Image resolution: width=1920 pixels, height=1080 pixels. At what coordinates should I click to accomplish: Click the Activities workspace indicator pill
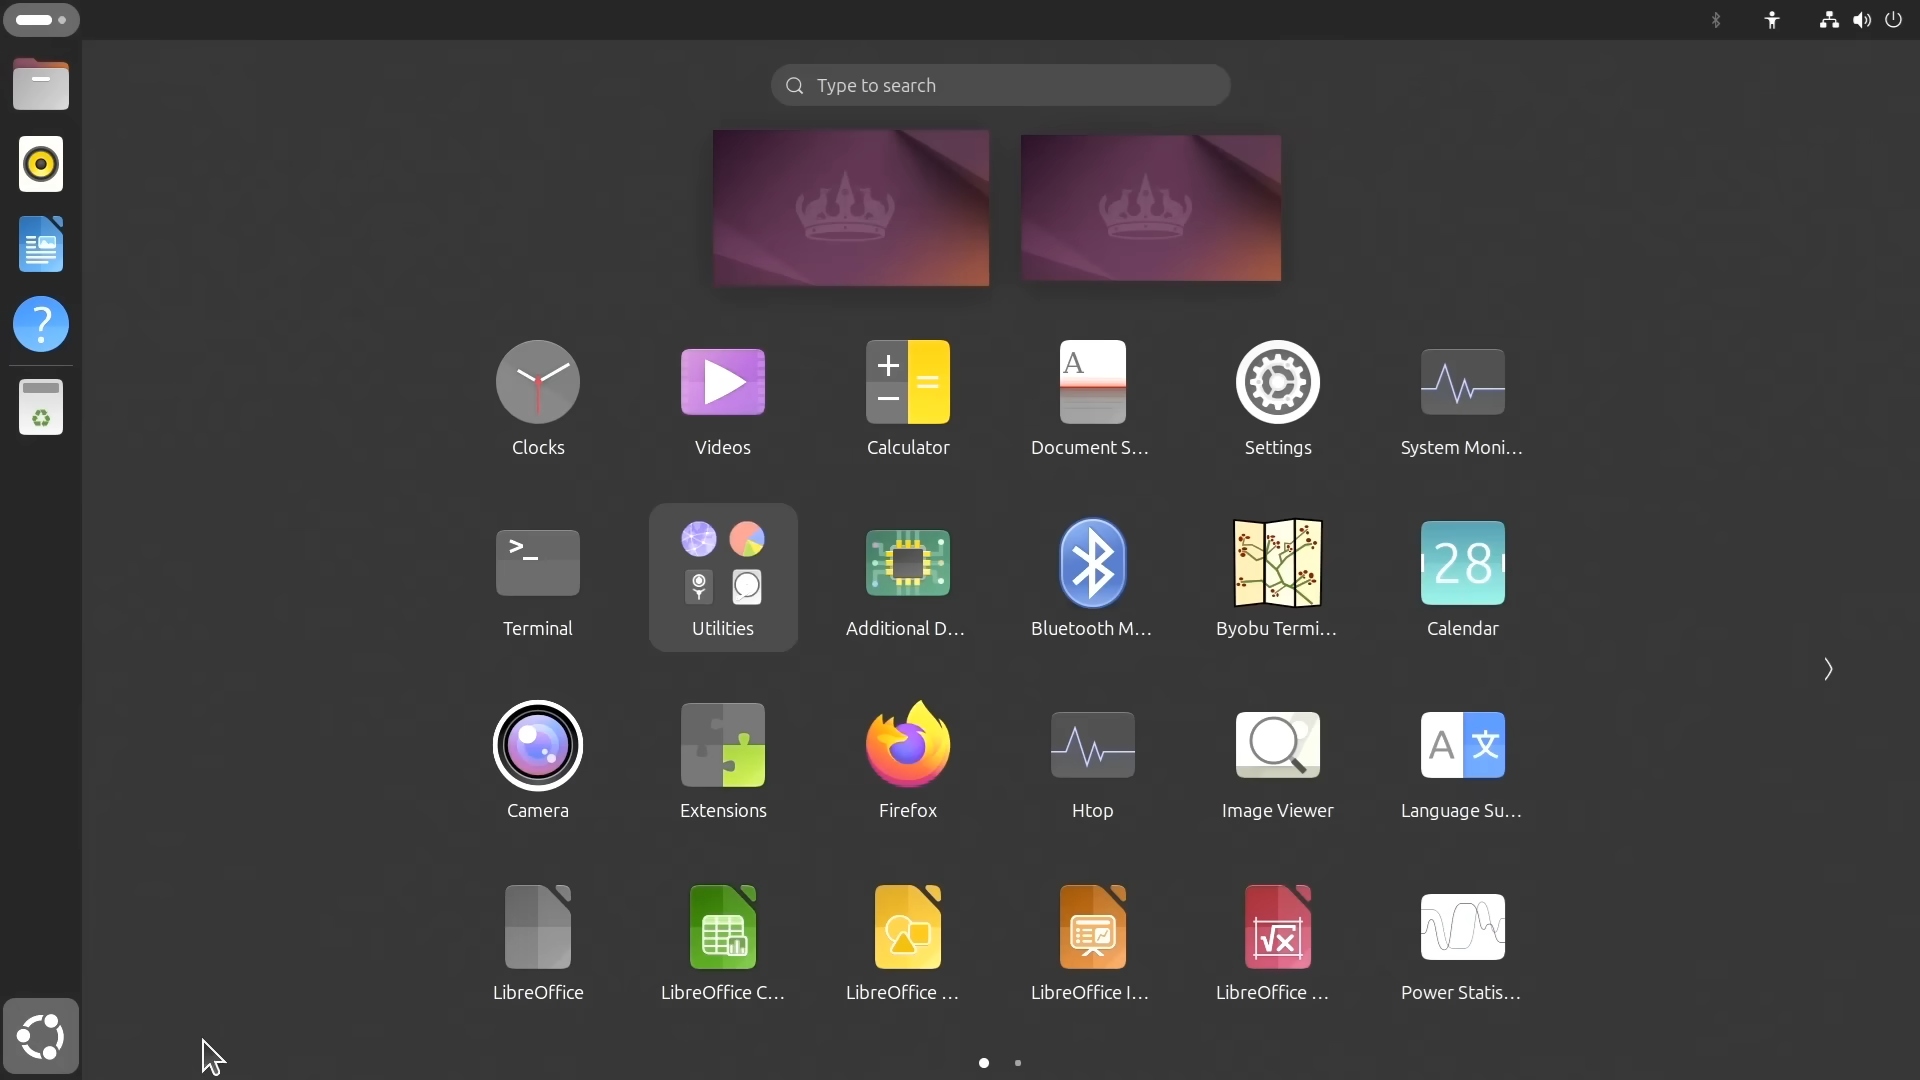[x=41, y=20]
